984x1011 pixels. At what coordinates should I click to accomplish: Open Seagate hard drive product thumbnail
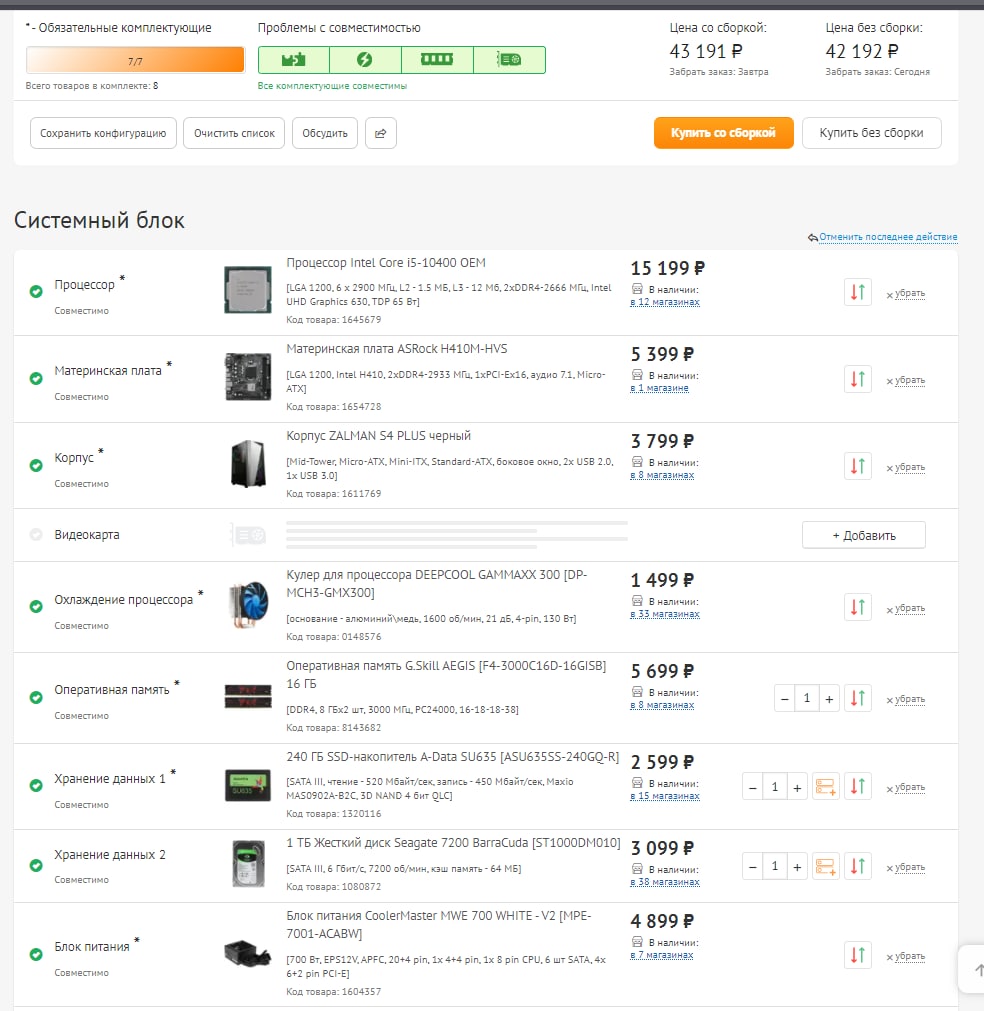coord(249,864)
